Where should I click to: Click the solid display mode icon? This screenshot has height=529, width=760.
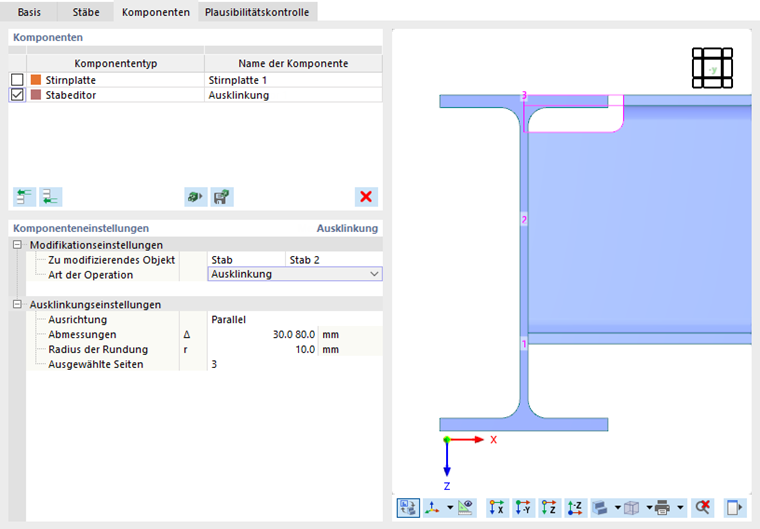pos(601,508)
